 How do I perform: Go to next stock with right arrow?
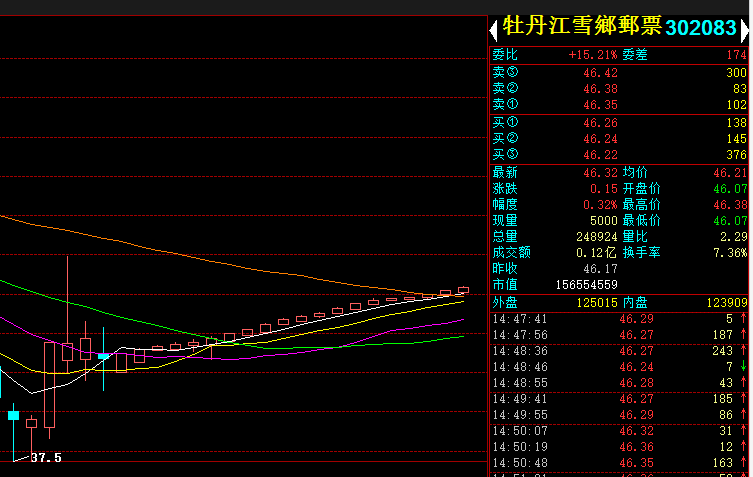coord(744,30)
